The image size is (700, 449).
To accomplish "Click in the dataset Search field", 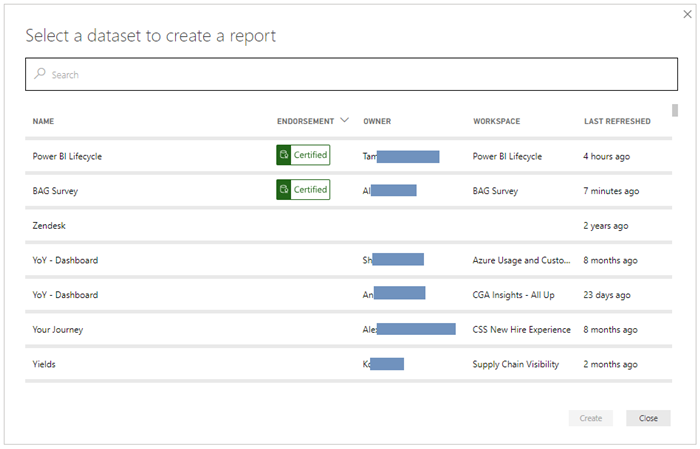I will (x=350, y=75).
